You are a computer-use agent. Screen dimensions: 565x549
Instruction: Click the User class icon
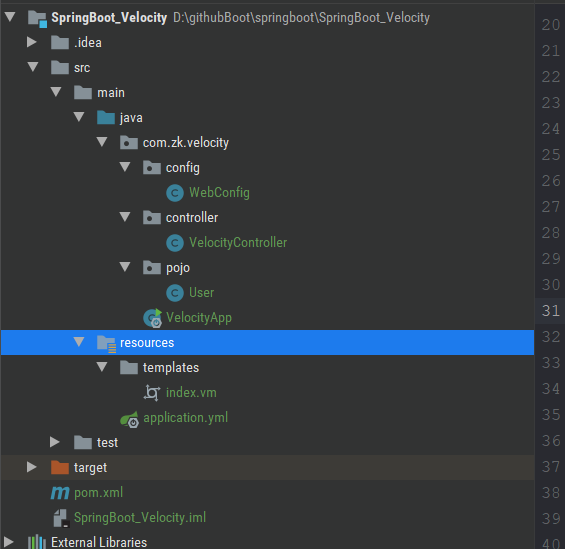tap(175, 293)
